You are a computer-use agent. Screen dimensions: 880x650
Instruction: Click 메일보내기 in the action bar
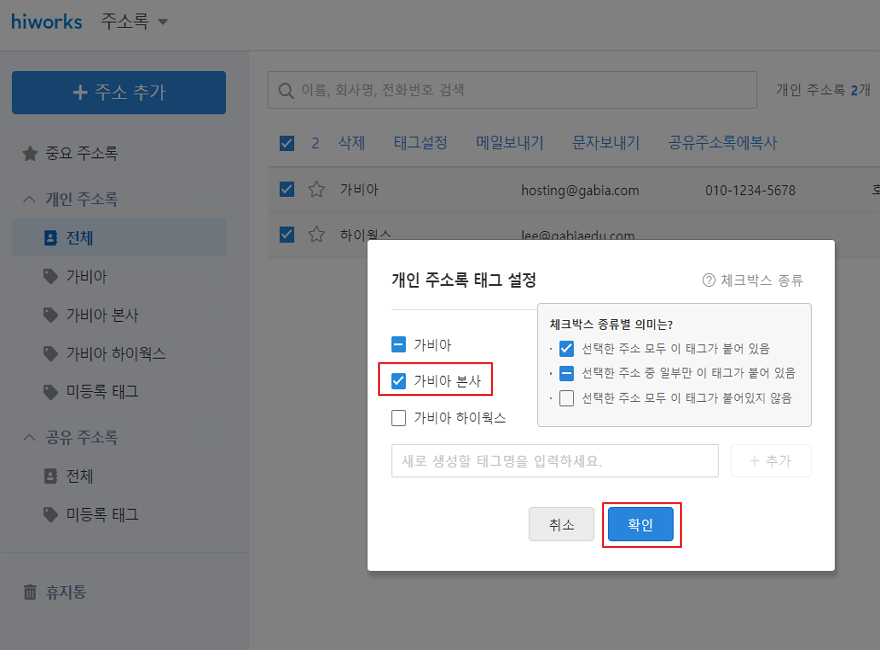(x=509, y=143)
